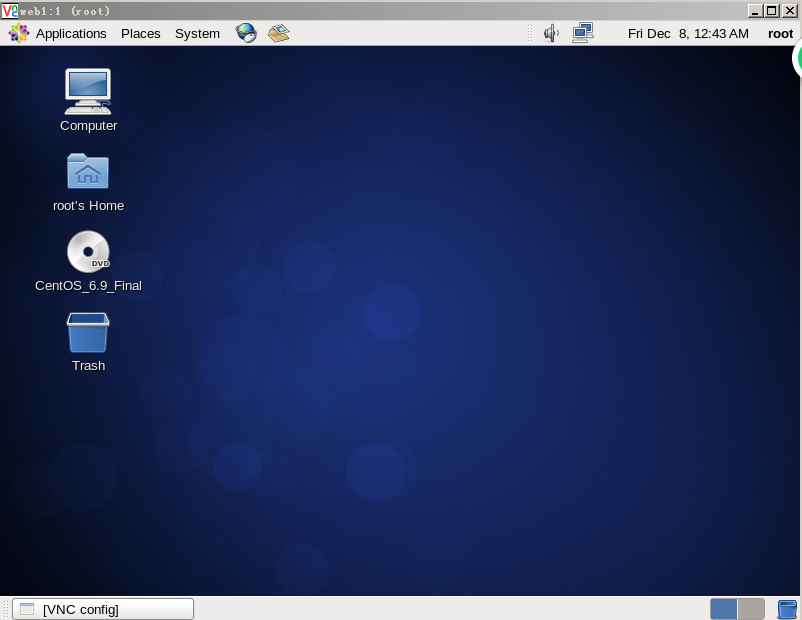The image size is (802, 620).
Task: Open the root user menu
Action: click(780, 34)
